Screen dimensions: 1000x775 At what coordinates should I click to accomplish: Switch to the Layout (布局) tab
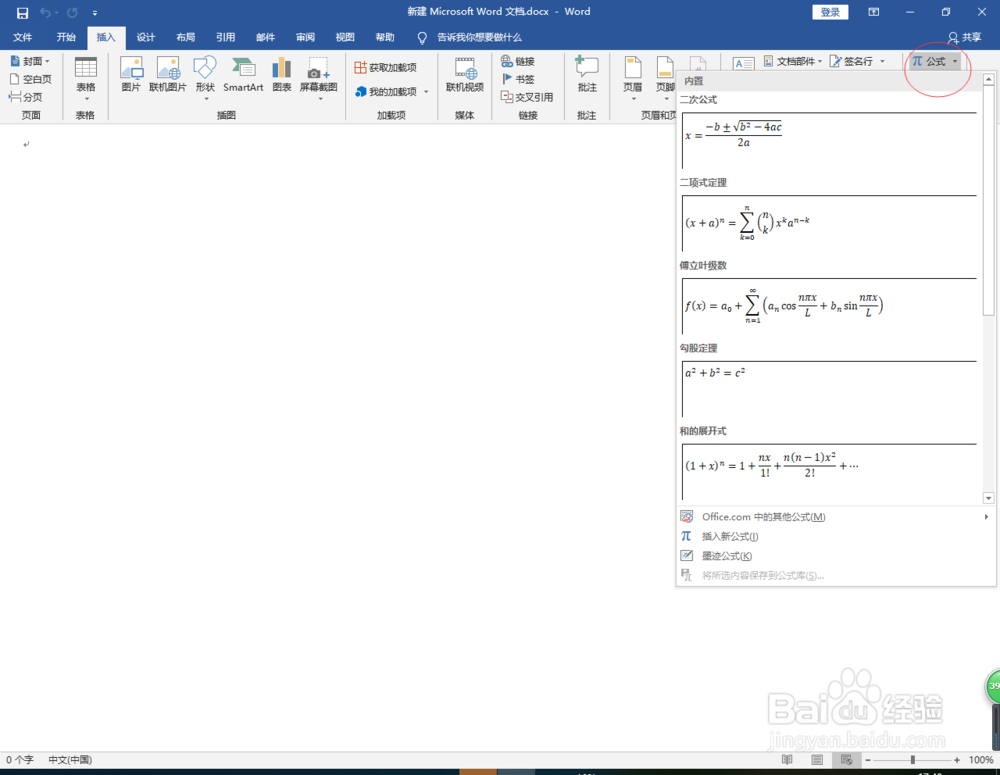[186, 38]
